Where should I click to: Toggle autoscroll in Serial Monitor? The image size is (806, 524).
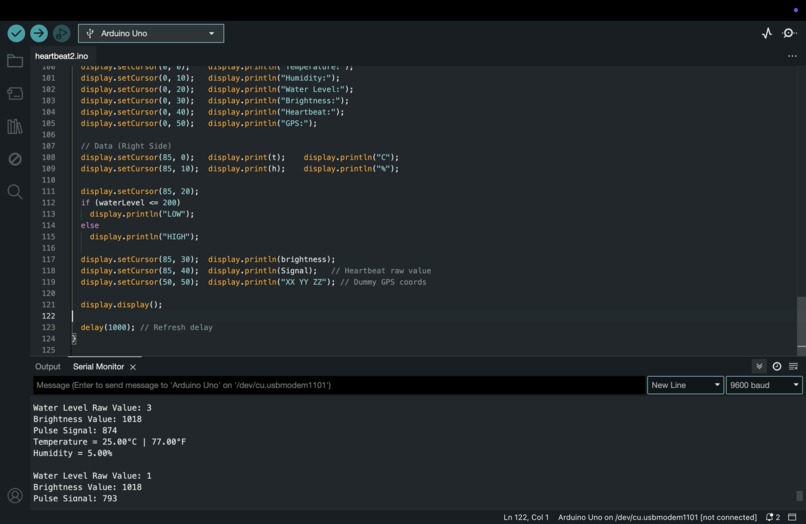coord(759,366)
